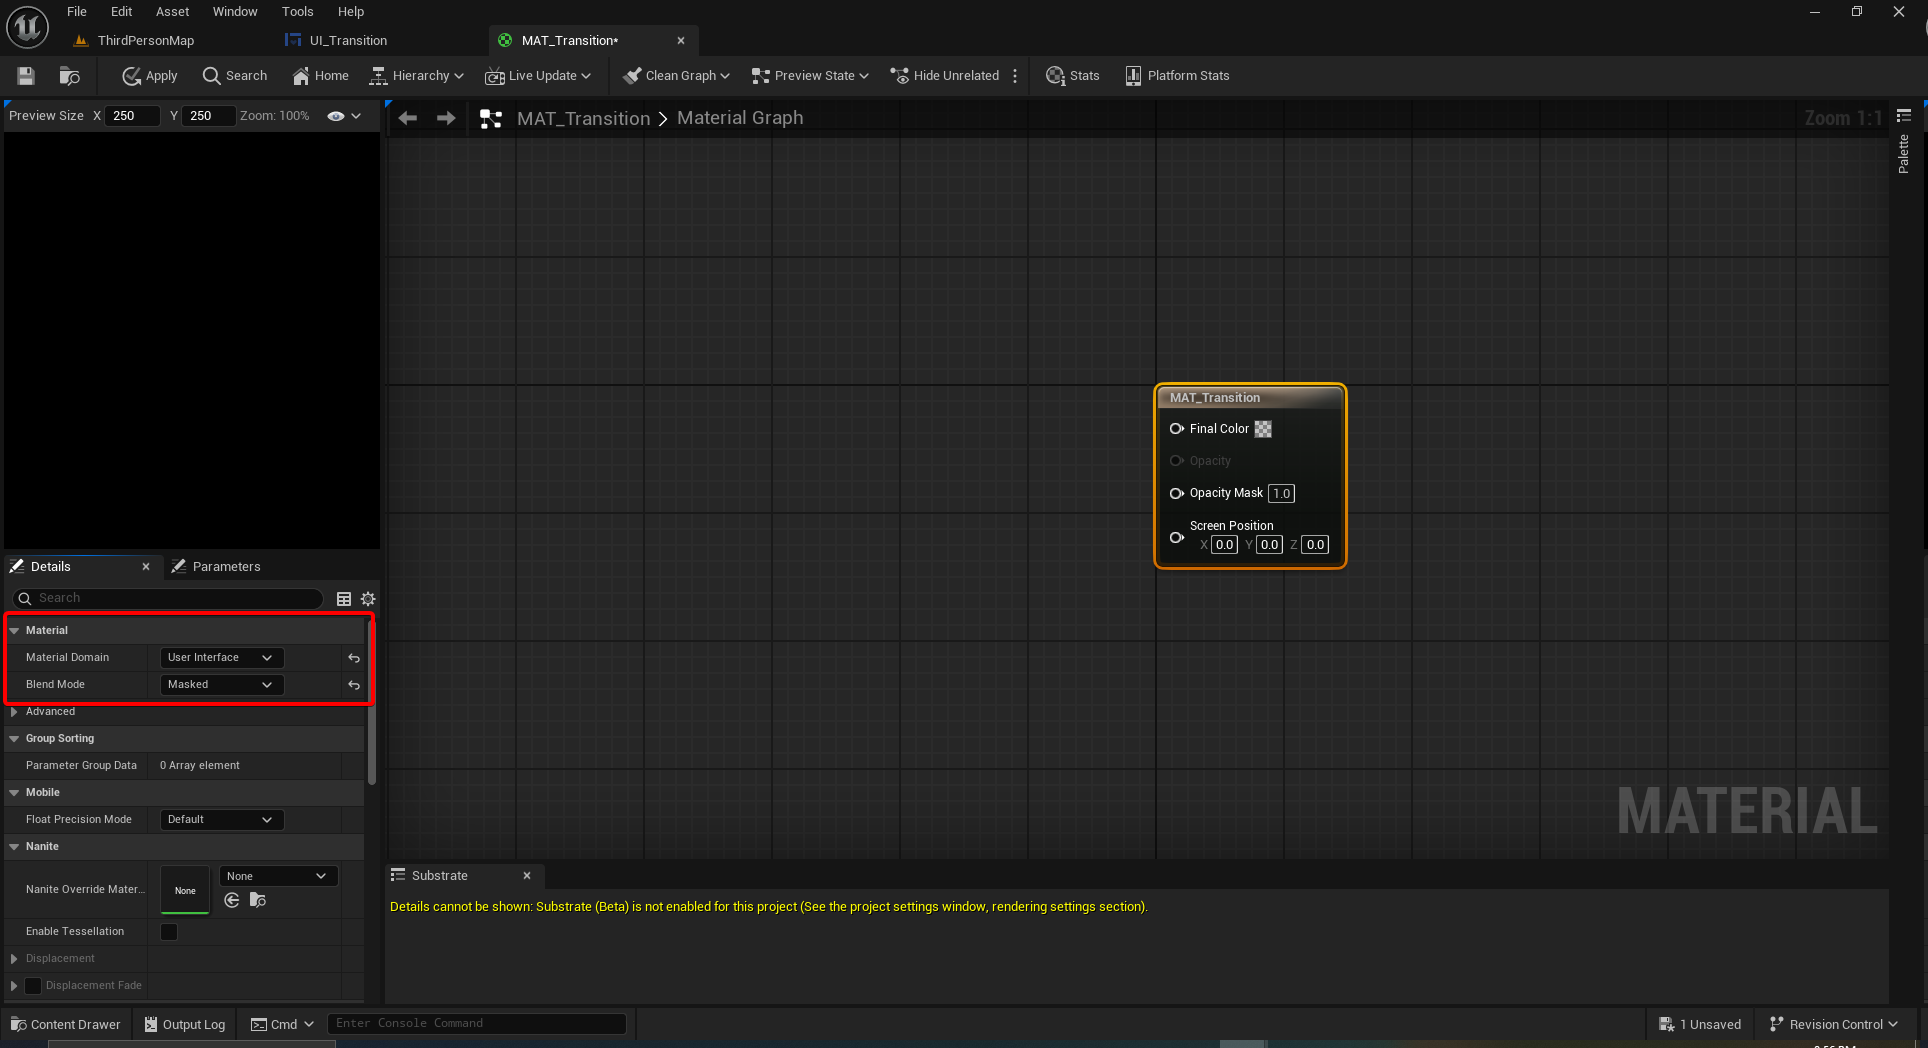The height and width of the screenshot is (1048, 1928).
Task: Open the Content Drawer
Action: click(x=65, y=1025)
